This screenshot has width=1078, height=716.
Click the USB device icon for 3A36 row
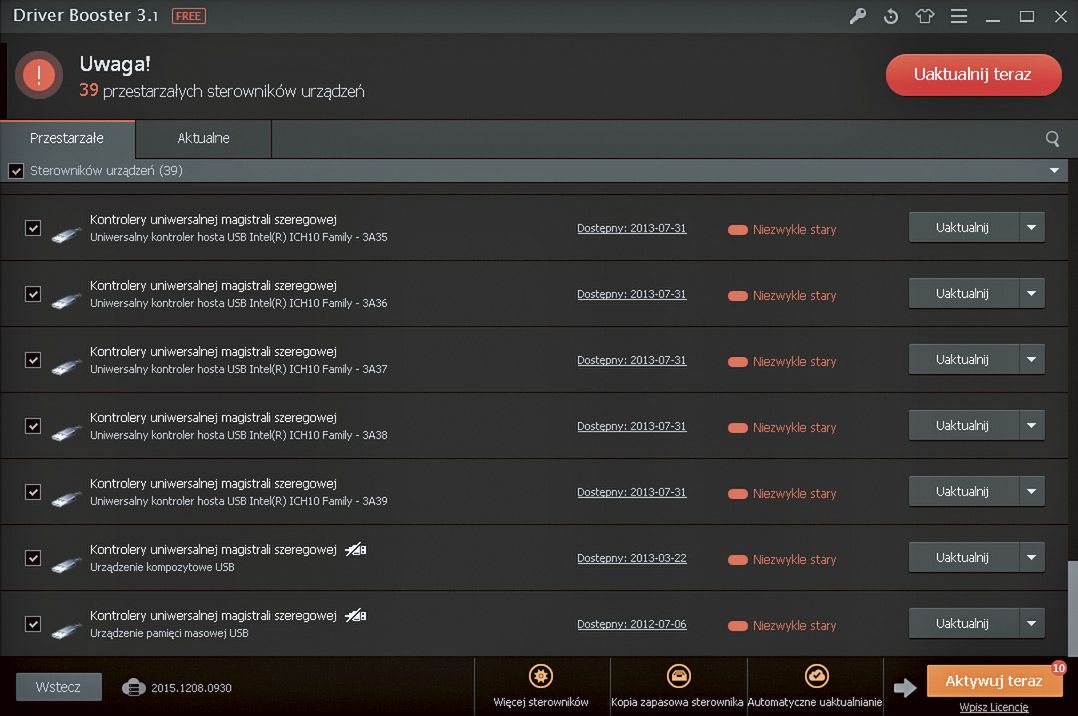[x=66, y=300]
